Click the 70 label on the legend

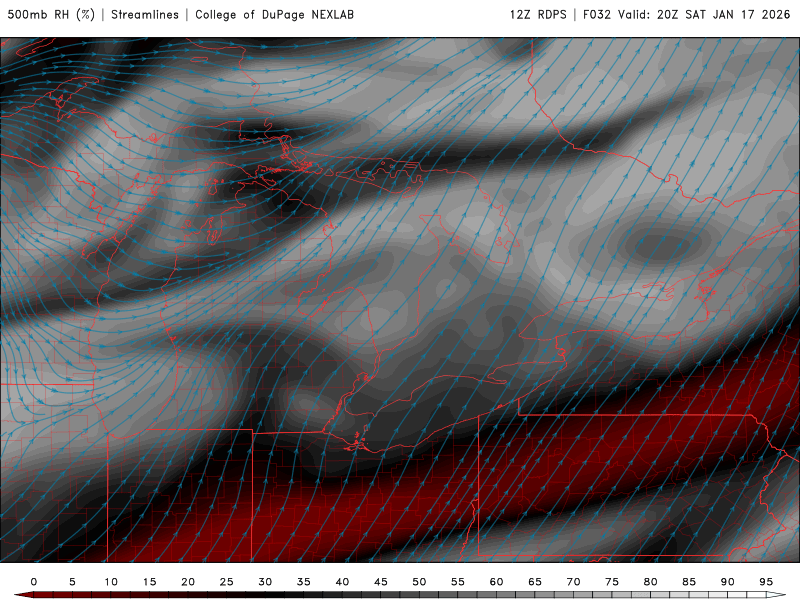tap(573, 582)
